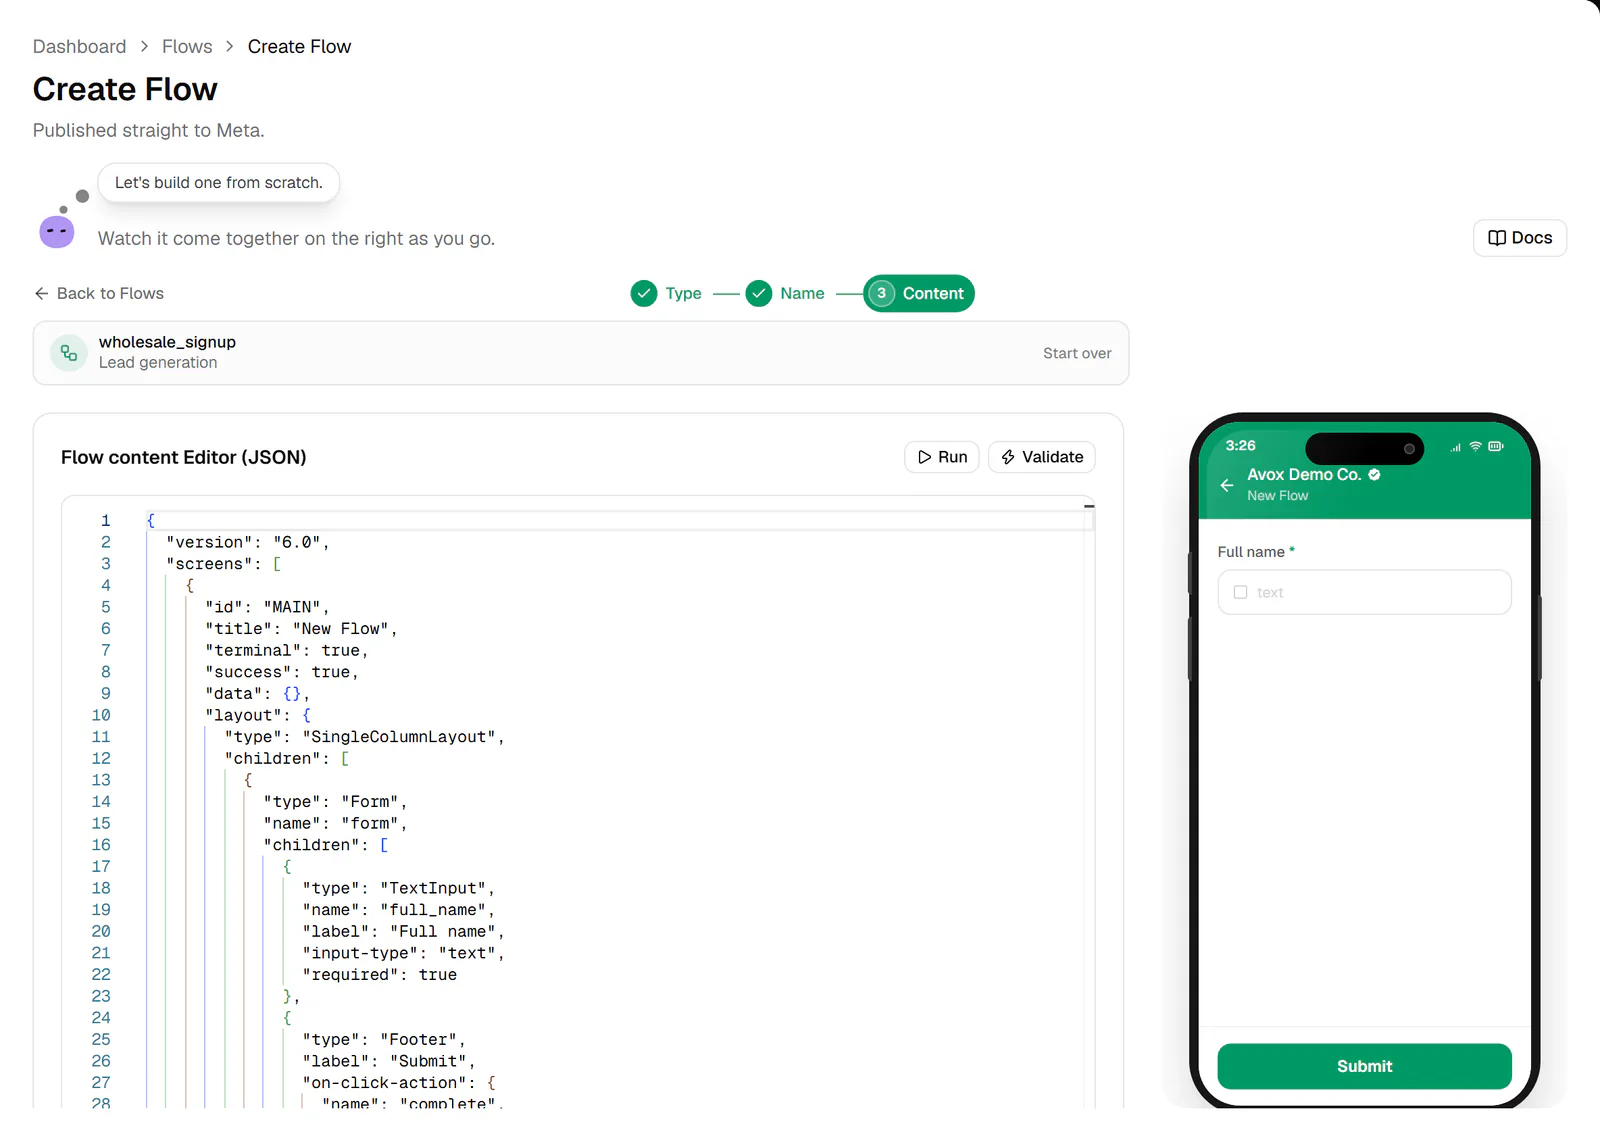Click the signal bars icon in the phone preview
The height and width of the screenshot is (1141, 1600).
(1456, 447)
